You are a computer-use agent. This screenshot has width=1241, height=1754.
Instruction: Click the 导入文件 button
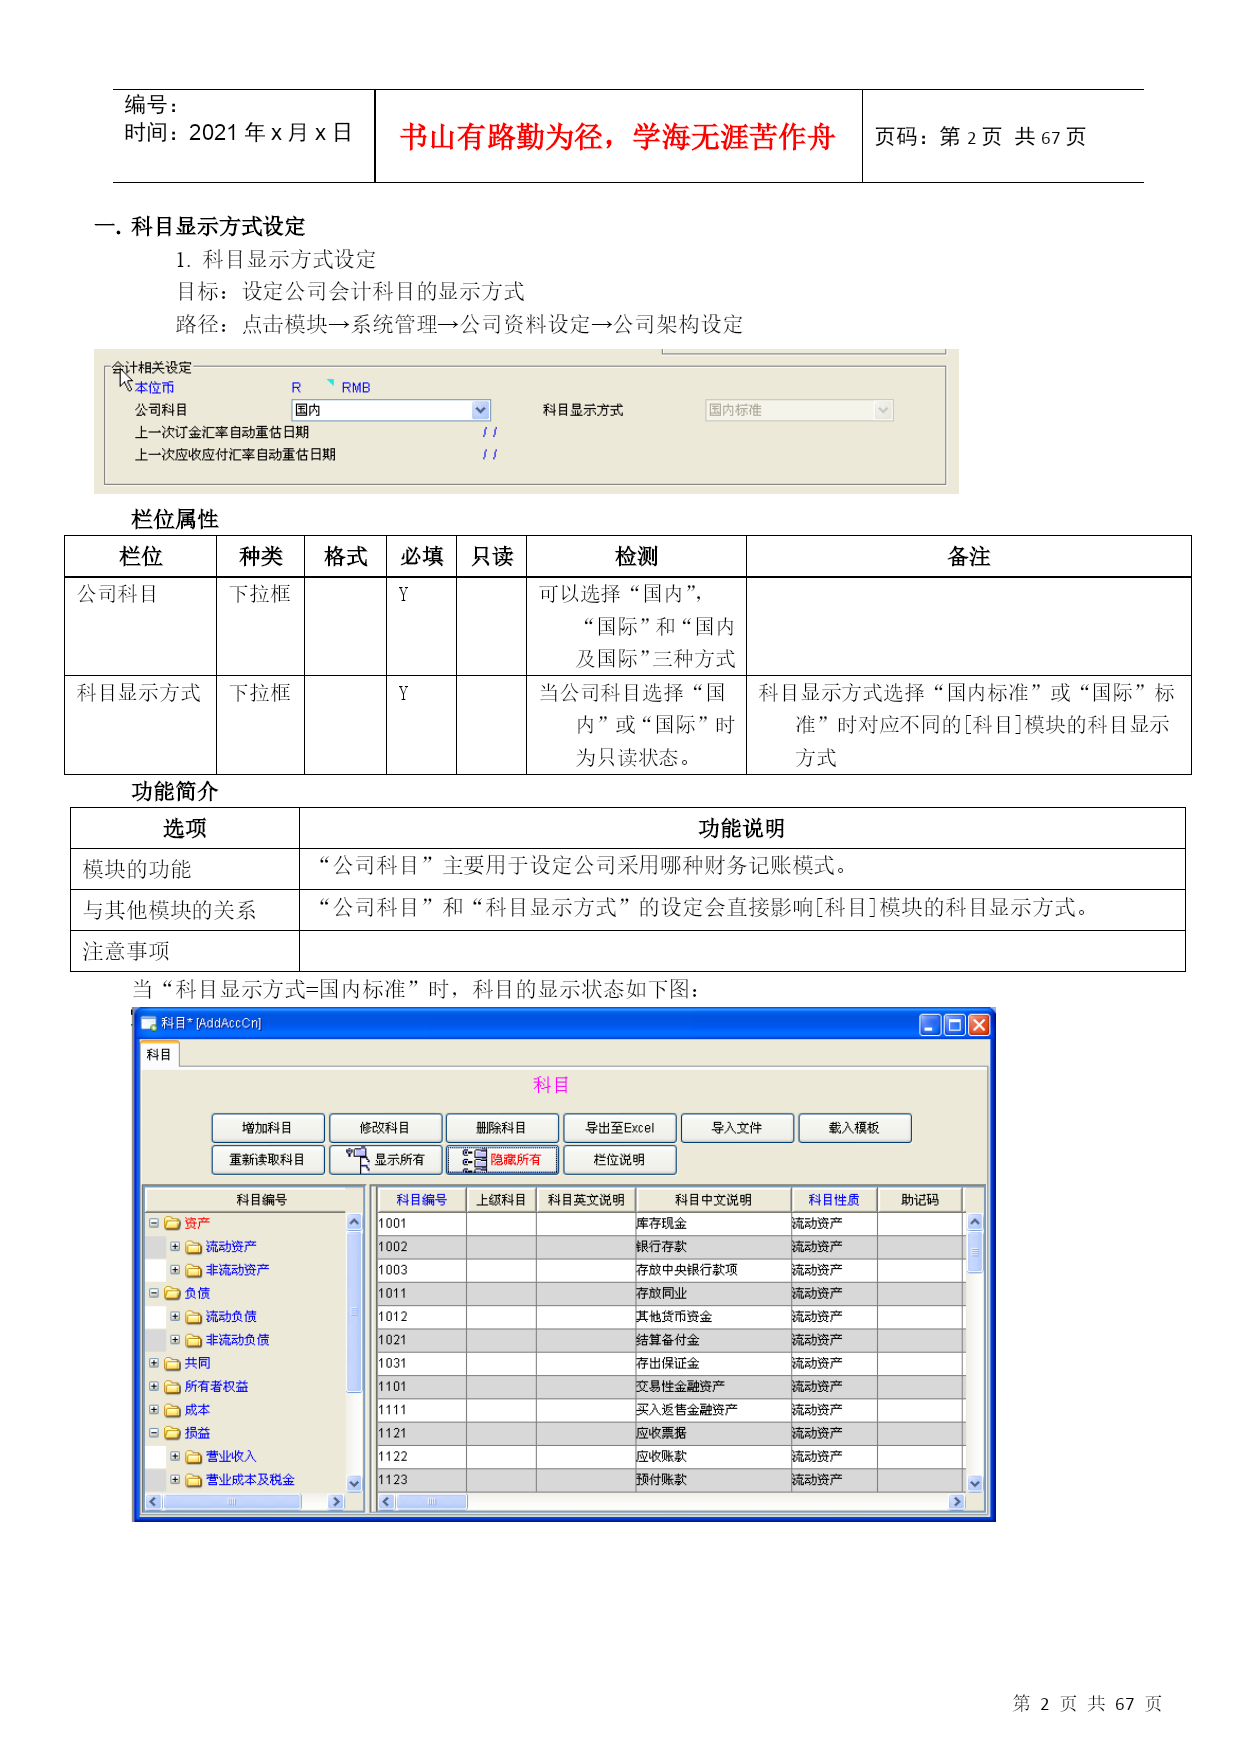pos(737,1128)
